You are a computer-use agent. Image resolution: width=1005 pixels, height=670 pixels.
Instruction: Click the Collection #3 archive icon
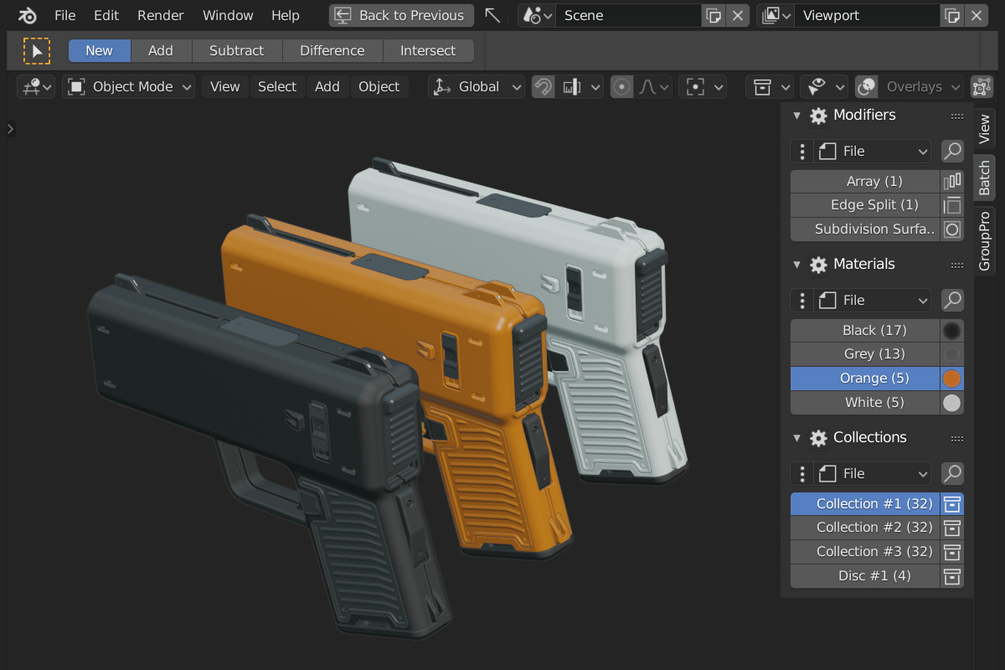point(952,552)
